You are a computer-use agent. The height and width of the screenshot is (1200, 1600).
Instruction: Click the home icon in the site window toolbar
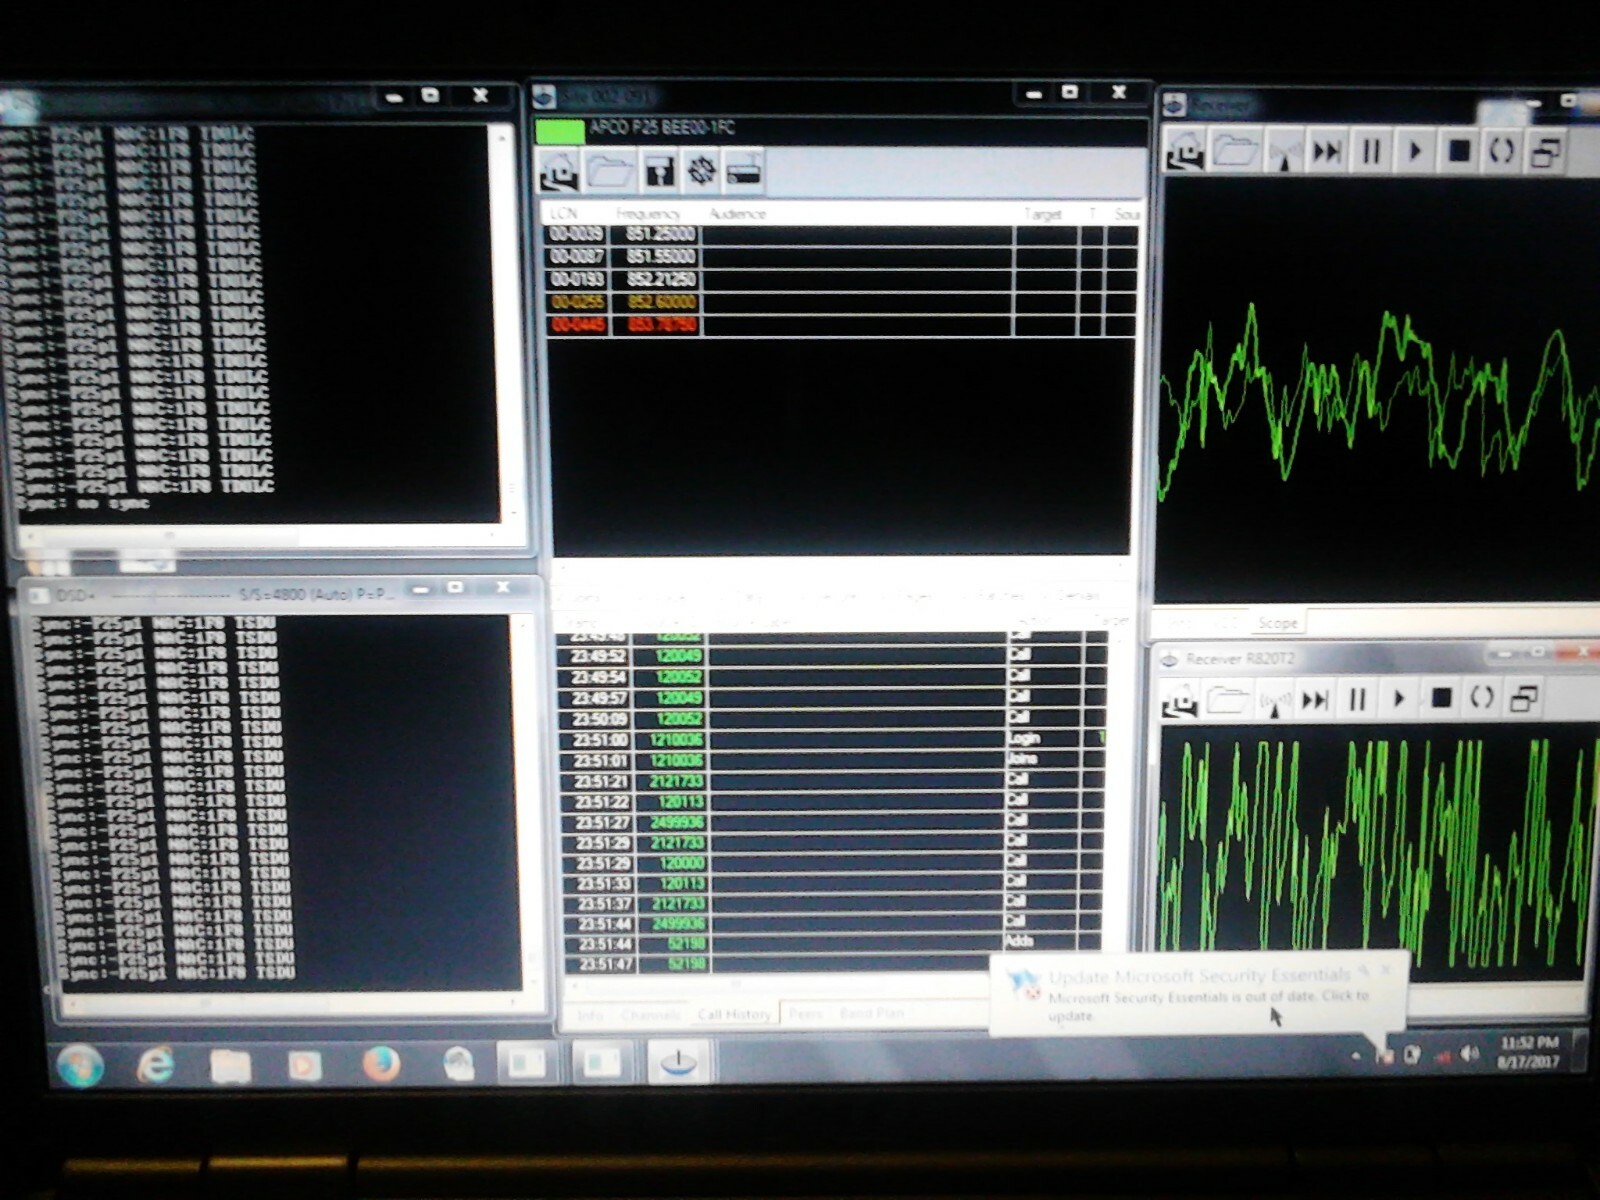click(x=559, y=172)
